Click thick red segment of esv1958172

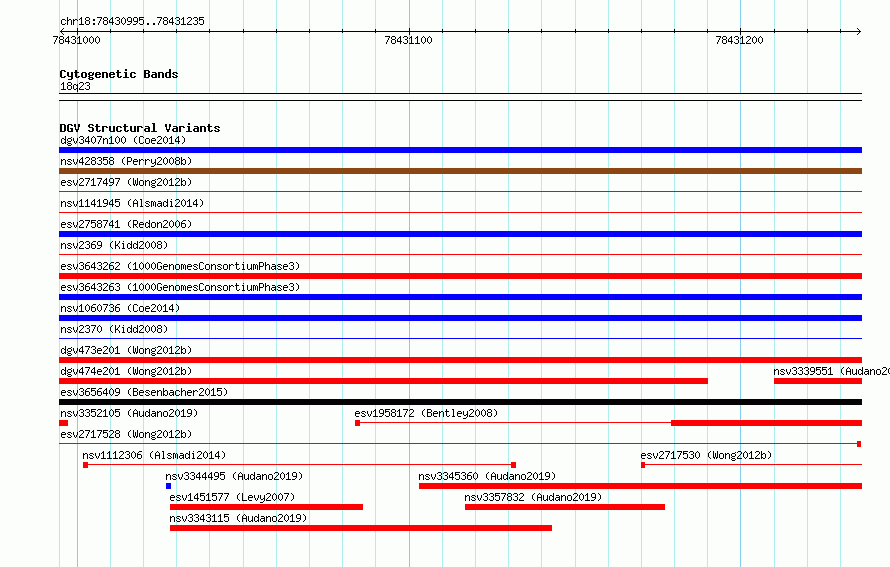[766, 423]
